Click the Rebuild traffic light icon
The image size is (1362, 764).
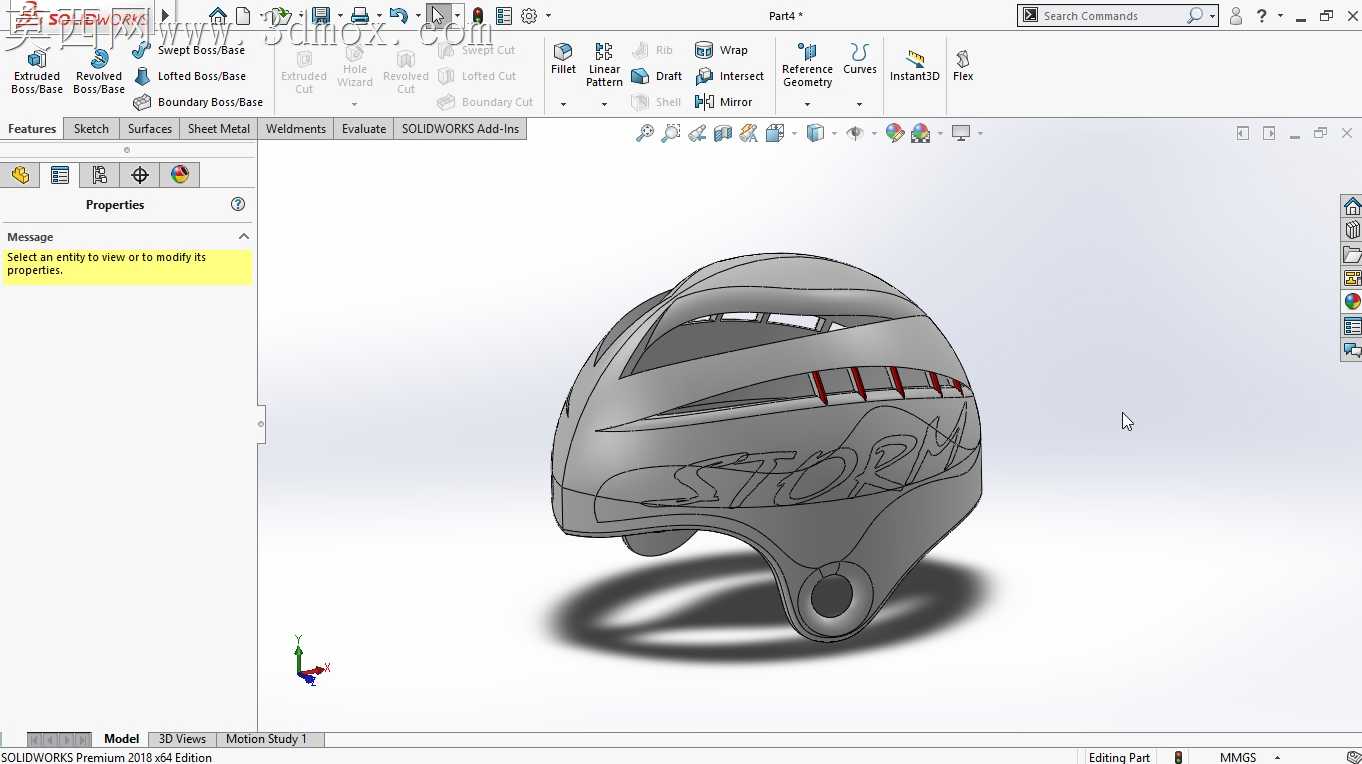(x=478, y=16)
